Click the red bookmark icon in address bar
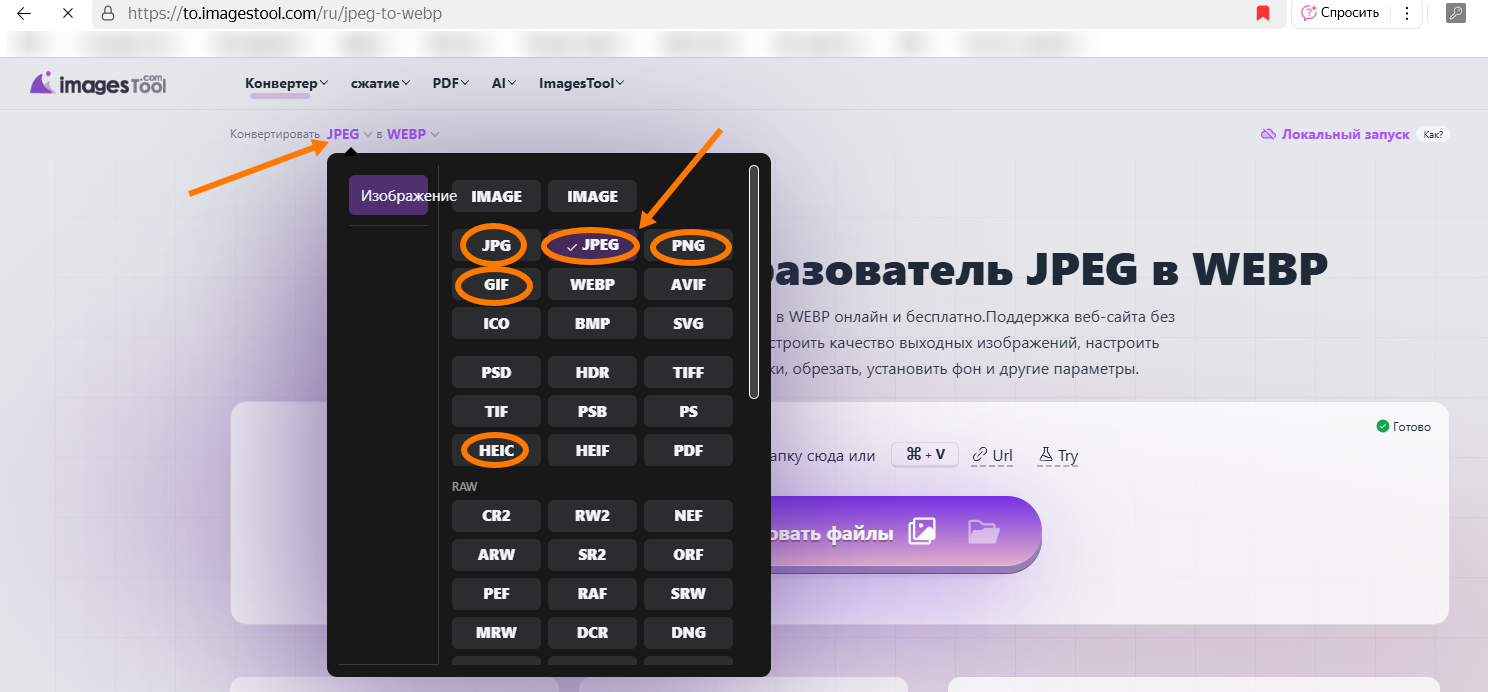The image size is (1488, 692). click(1263, 14)
